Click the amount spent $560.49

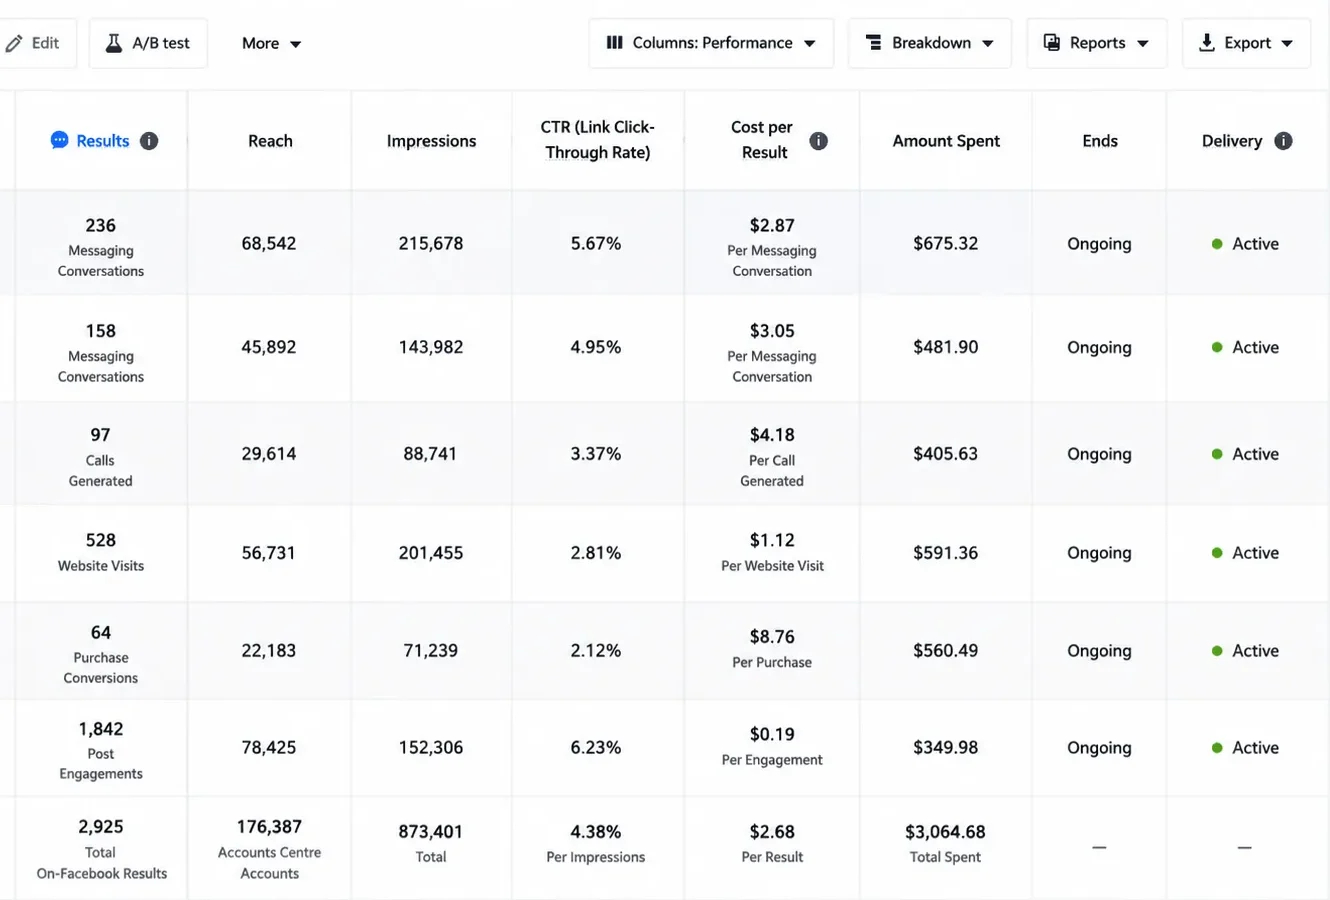click(x=945, y=651)
